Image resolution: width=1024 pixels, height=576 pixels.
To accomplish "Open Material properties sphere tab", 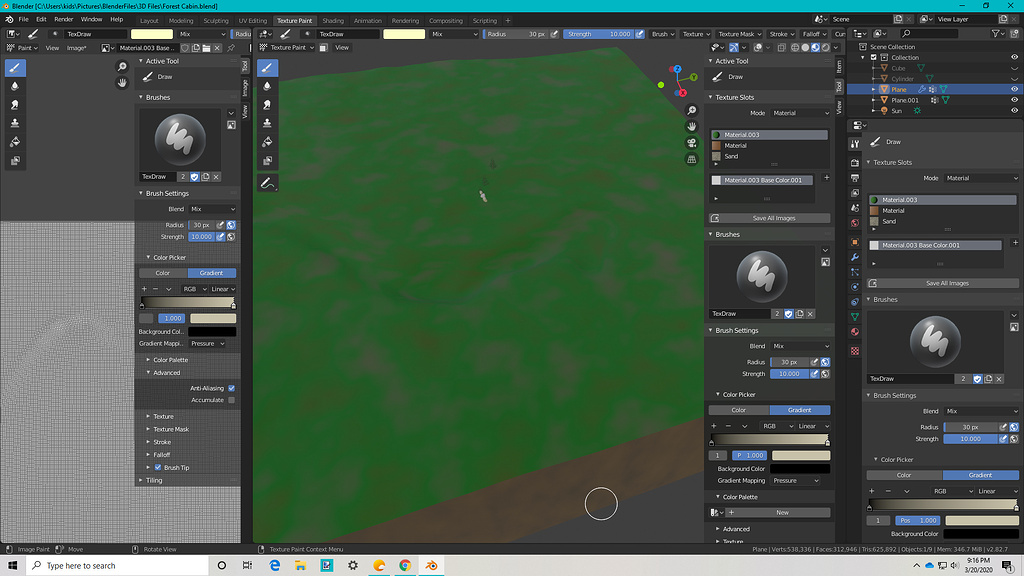I will (x=855, y=332).
